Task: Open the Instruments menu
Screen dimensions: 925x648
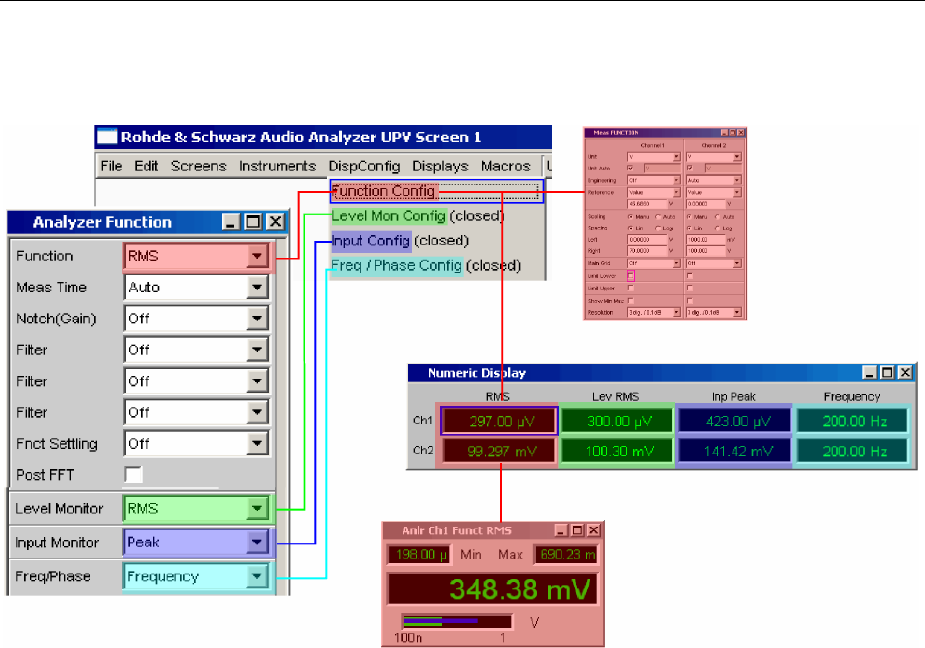Action: [x=277, y=166]
